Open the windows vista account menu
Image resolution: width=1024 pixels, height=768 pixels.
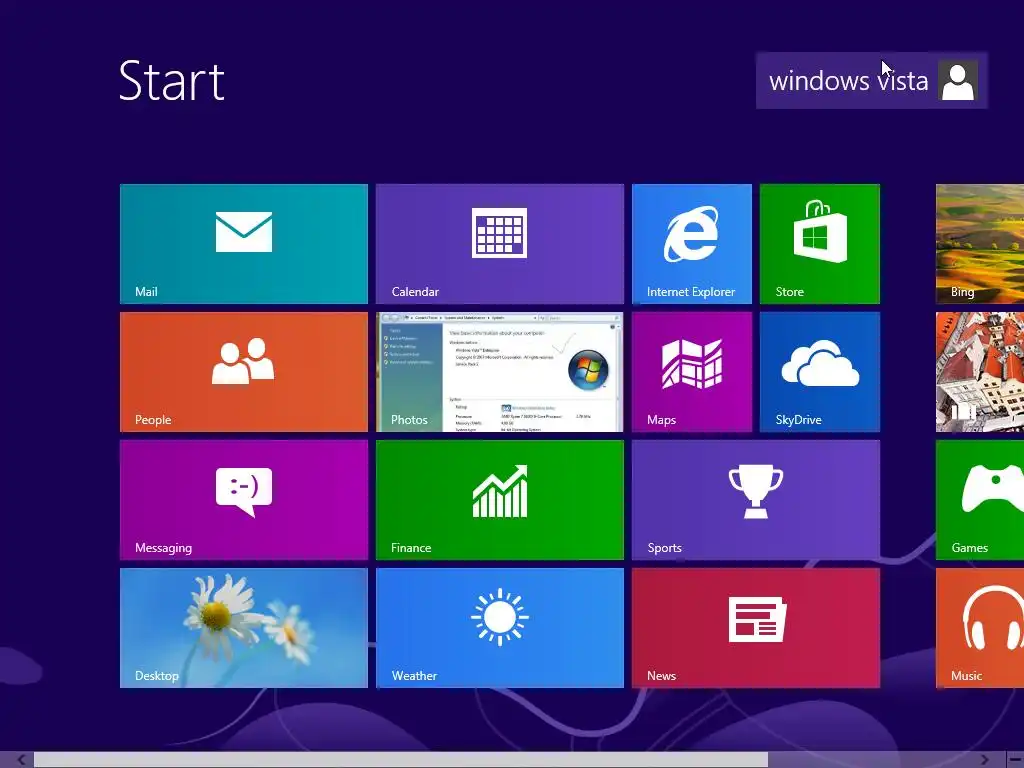[x=872, y=80]
